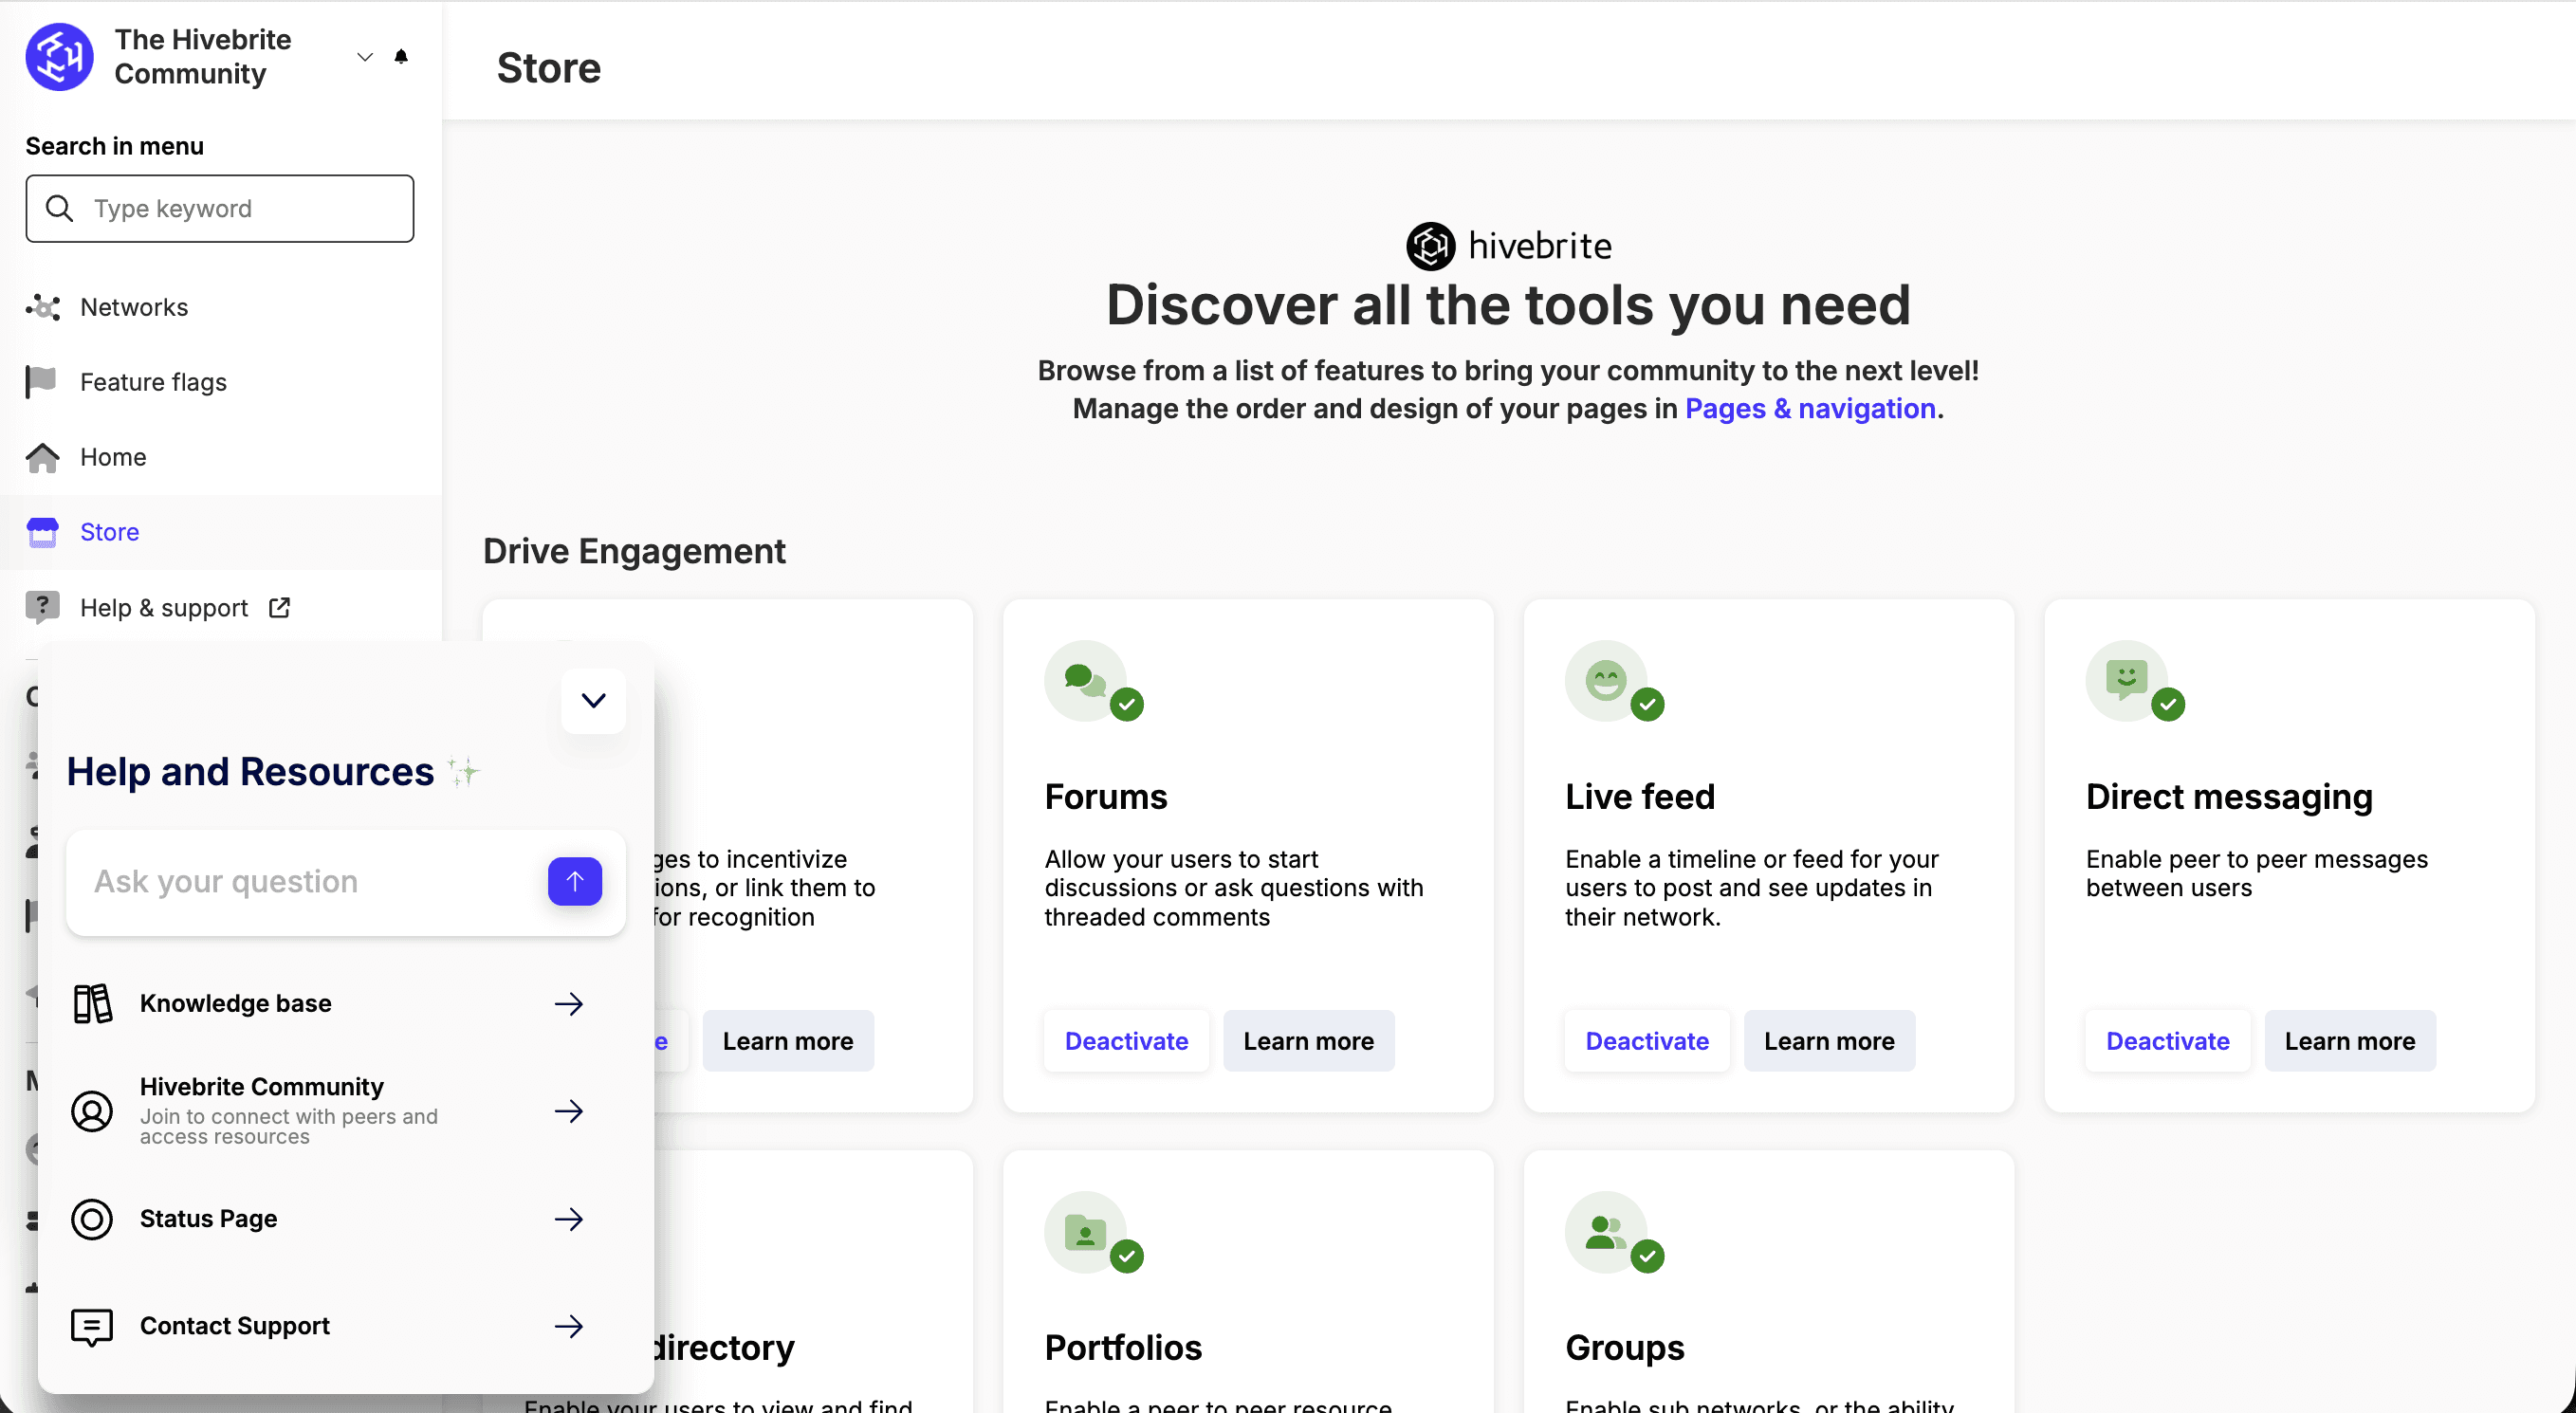Click the Hivebrite Community logo icon
Image resolution: width=2576 pixels, height=1413 pixels.
(60, 57)
